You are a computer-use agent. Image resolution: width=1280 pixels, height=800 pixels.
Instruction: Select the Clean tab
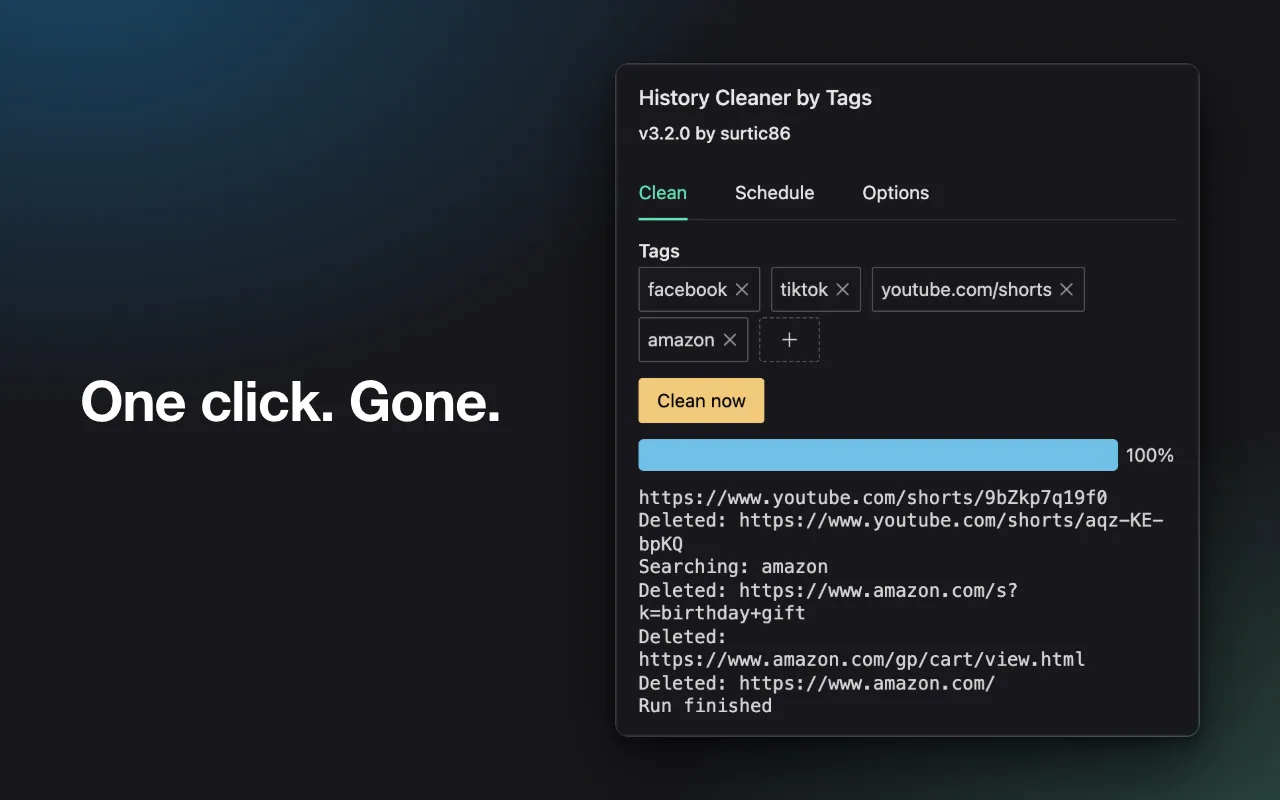[x=663, y=193]
